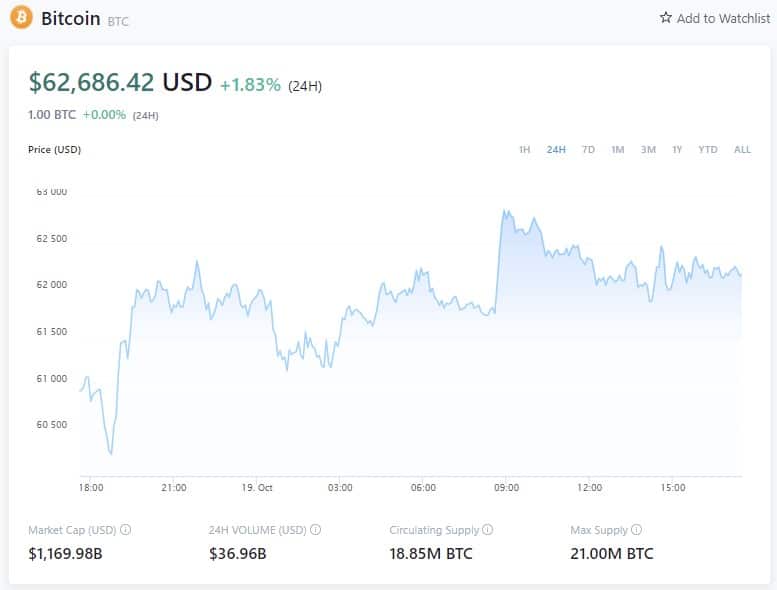This screenshot has height=590, width=777.
Task: Click the Max Supply label
Action: pyautogui.click(x=599, y=530)
